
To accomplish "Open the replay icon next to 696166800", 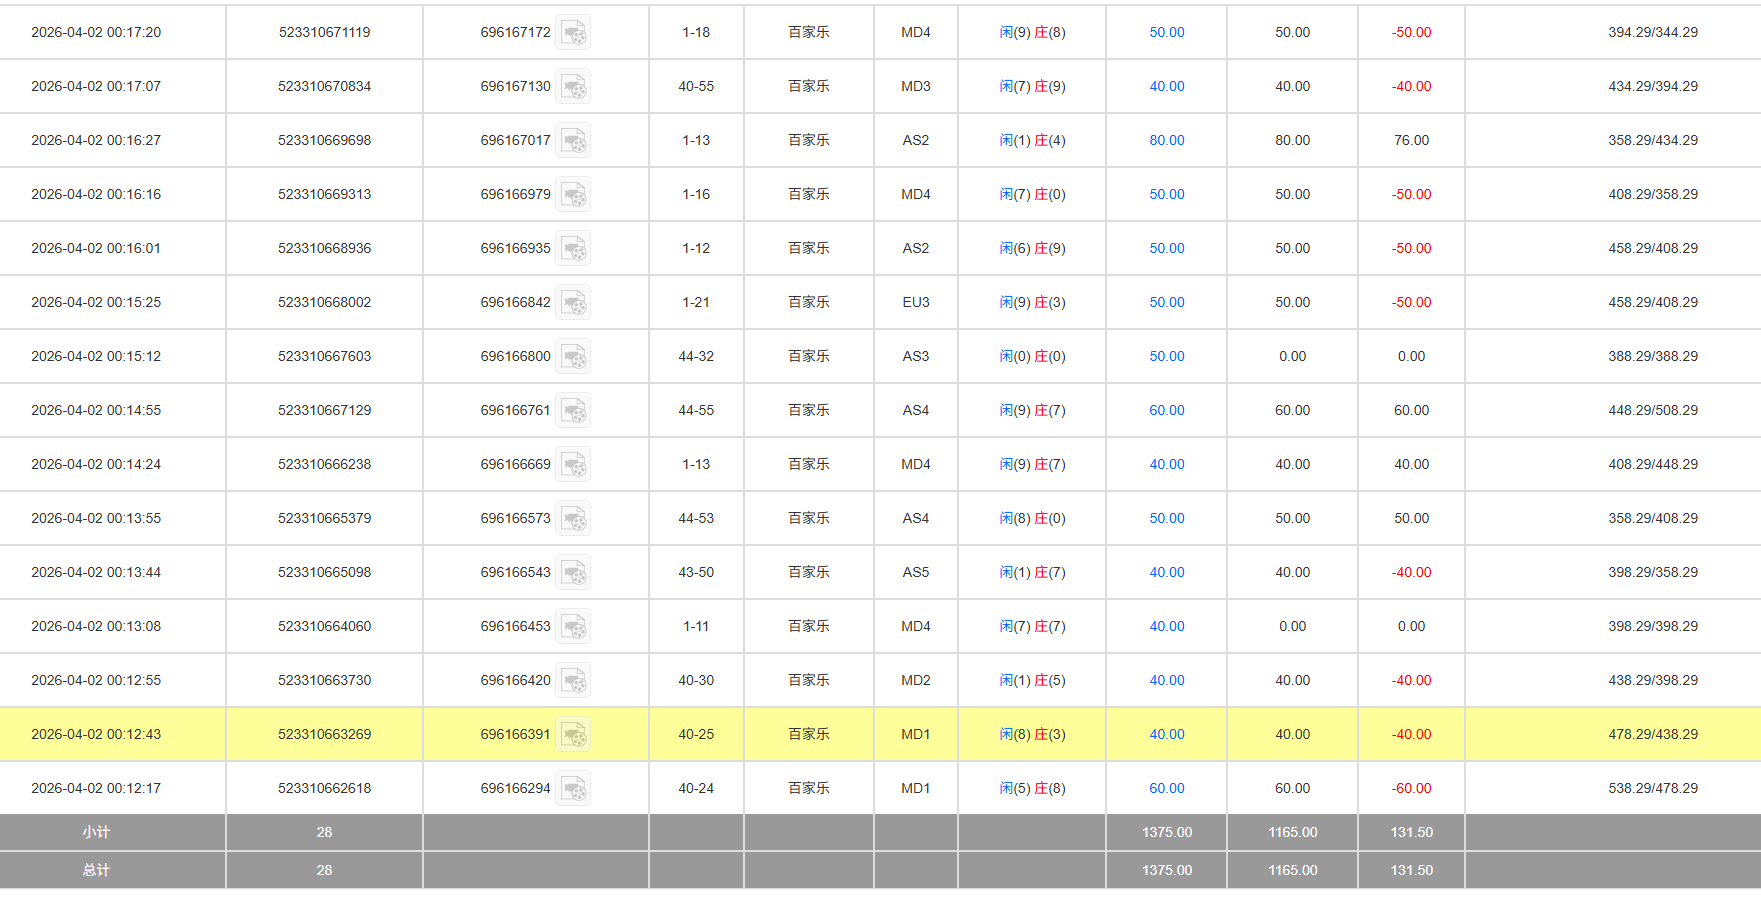I will 573,357.
